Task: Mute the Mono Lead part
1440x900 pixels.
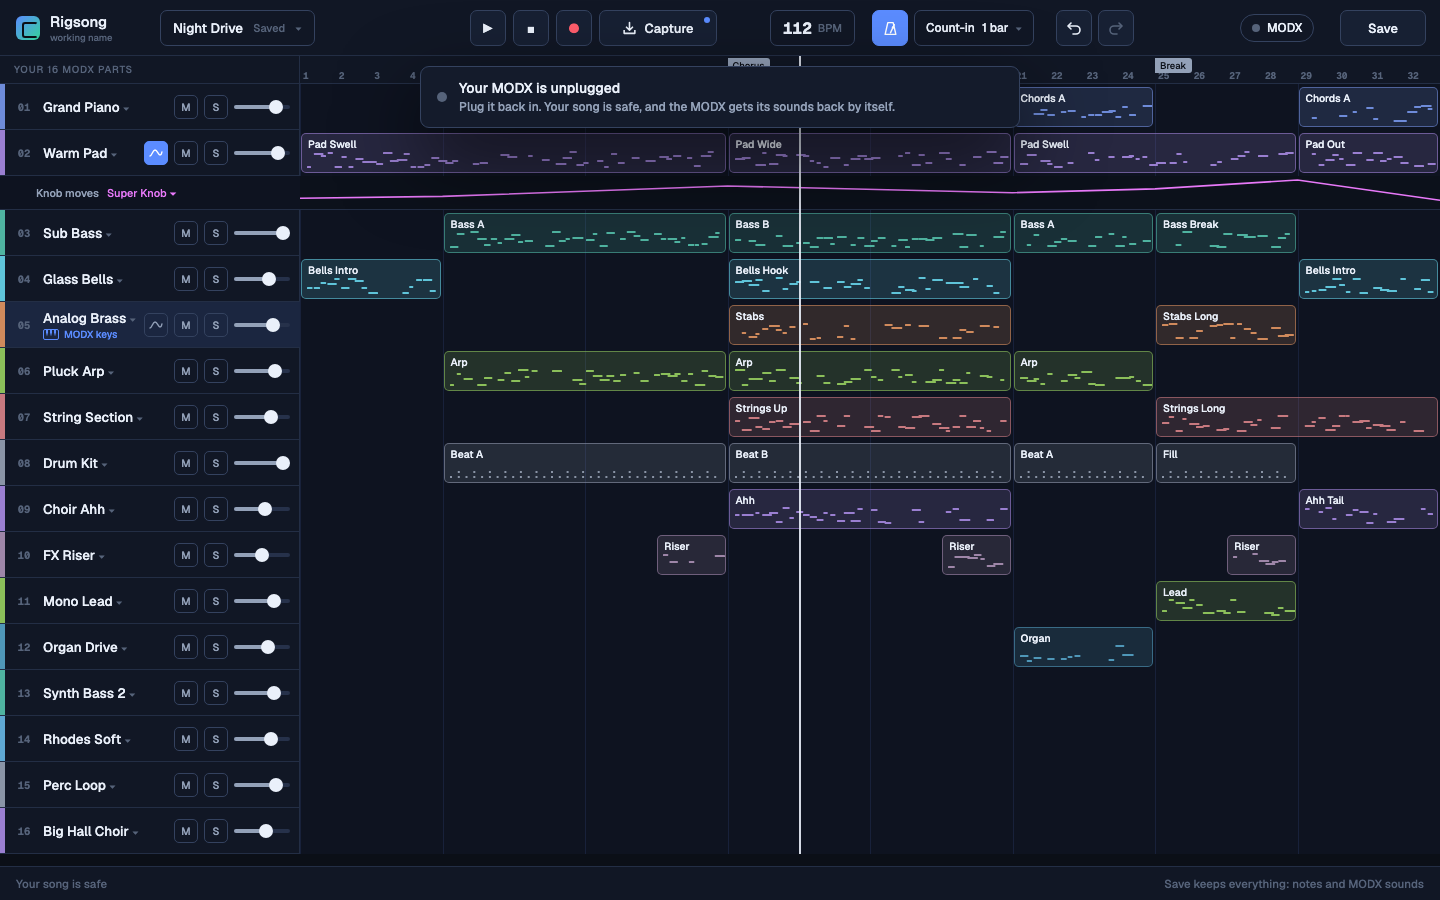Action: click(186, 601)
